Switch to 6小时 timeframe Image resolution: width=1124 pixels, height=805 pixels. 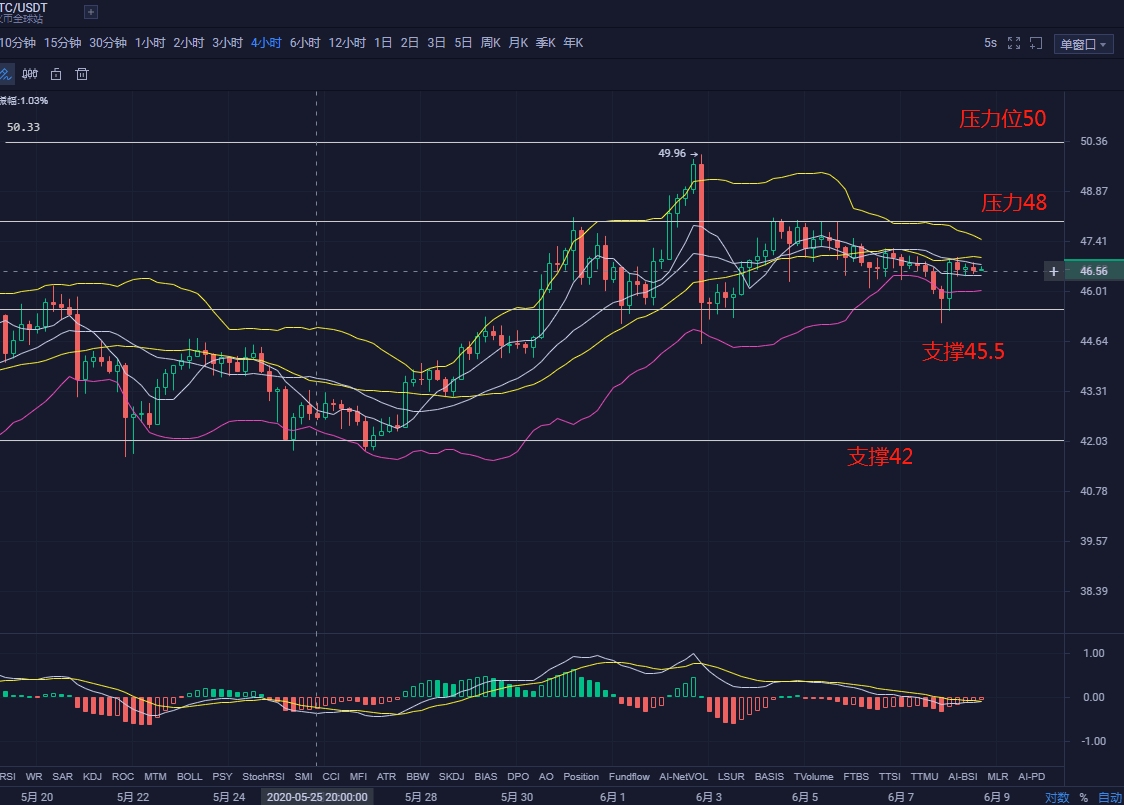point(305,43)
